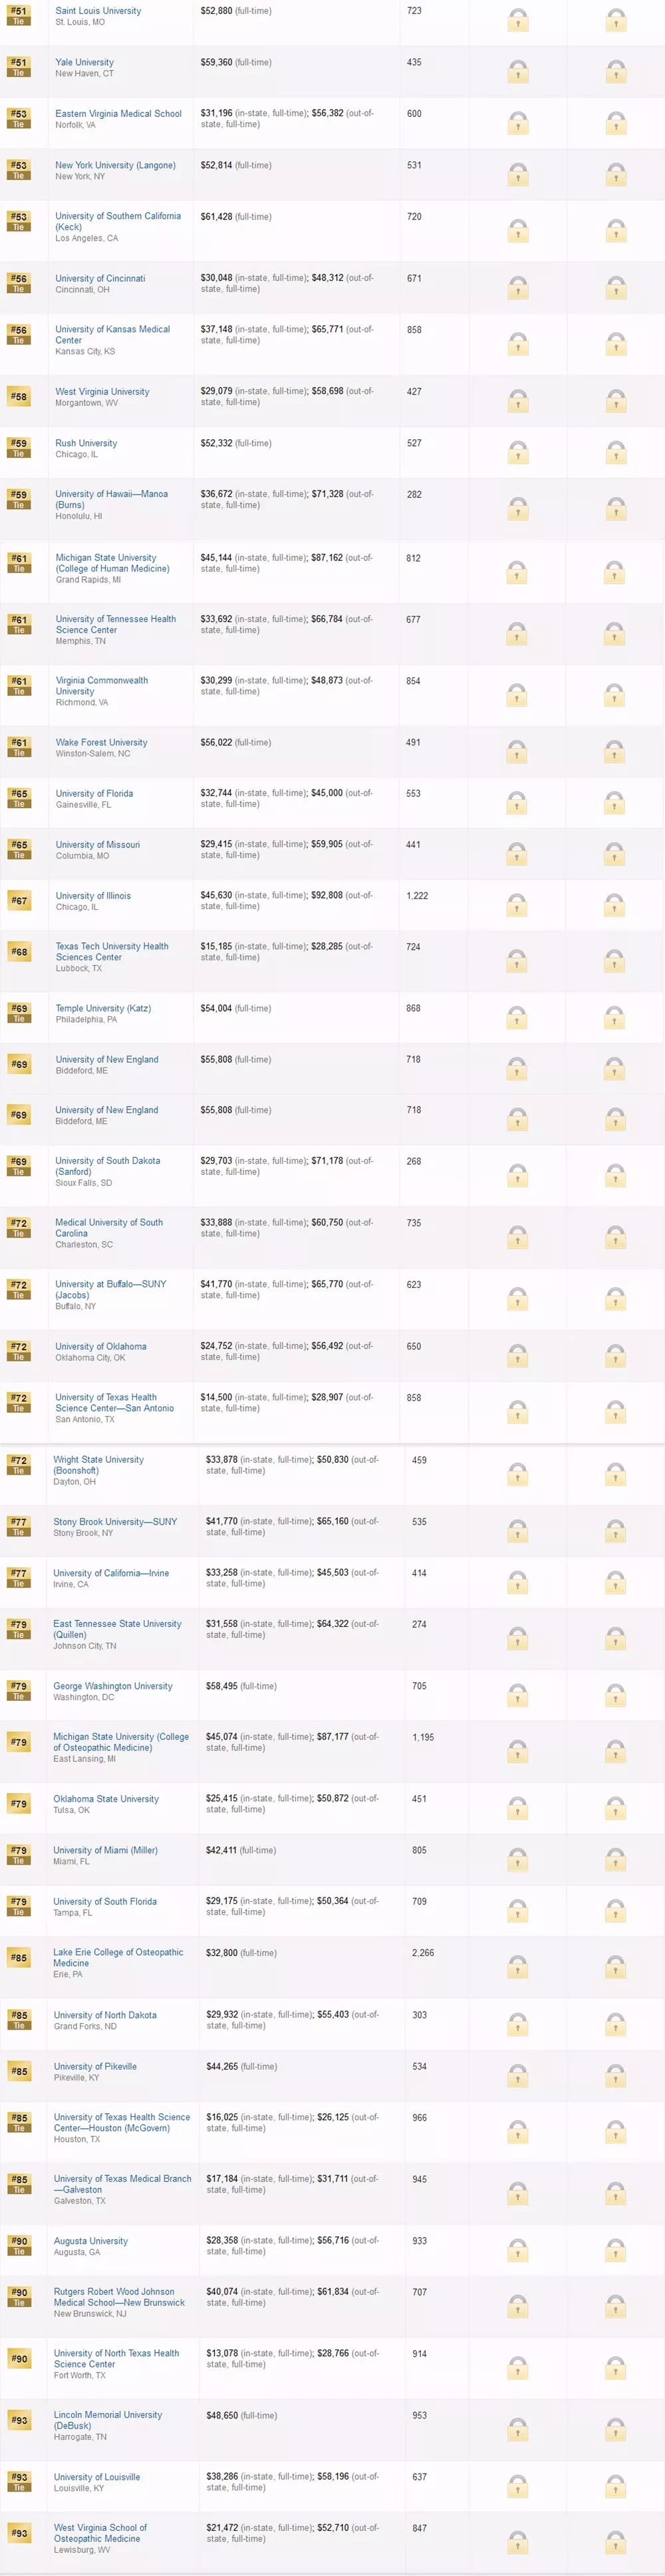This screenshot has width=665, height=2576.
Task: Open University of Texas Medical Branch—Galveston link
Action: [122, 2184]
